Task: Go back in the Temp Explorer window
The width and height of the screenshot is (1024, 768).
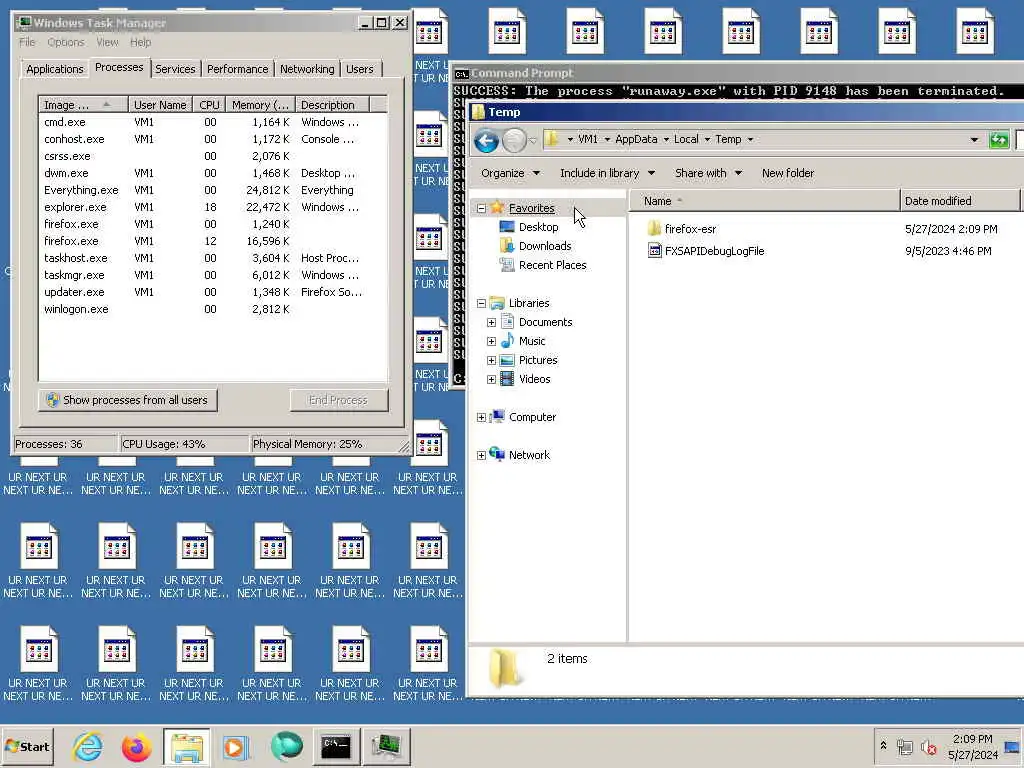Action: click(486, 140)
